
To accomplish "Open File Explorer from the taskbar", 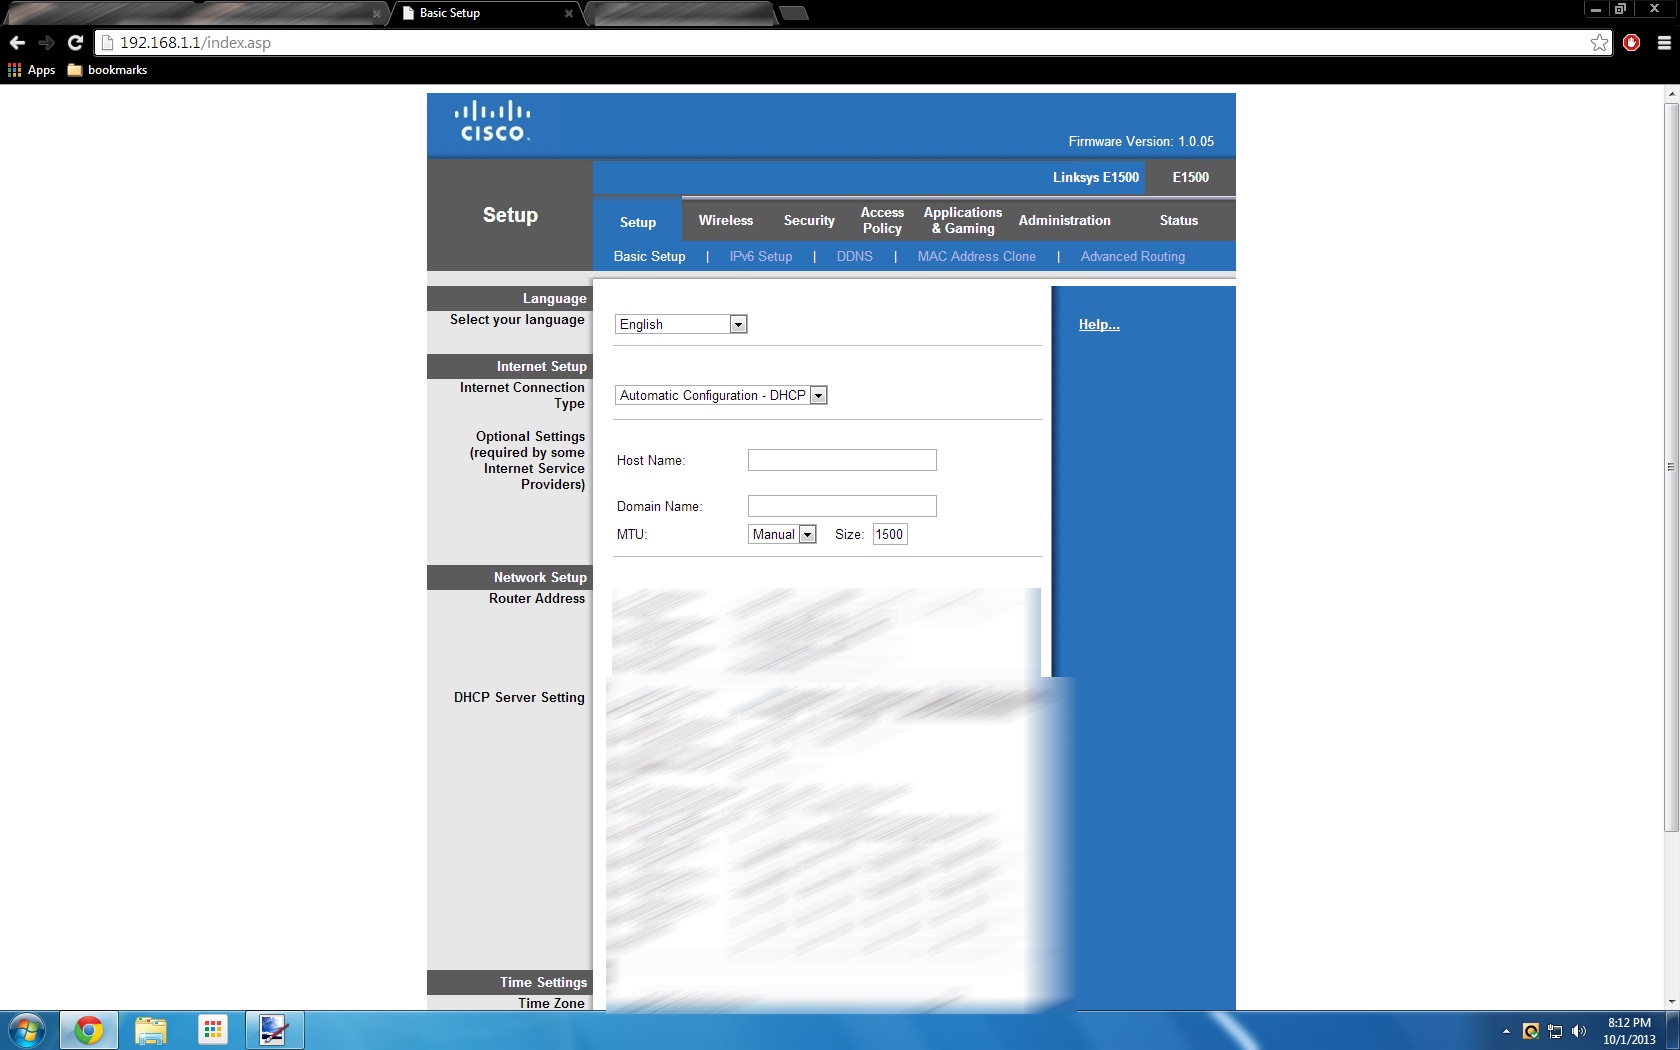I will pyautogui.click(x=150, y=1030).
